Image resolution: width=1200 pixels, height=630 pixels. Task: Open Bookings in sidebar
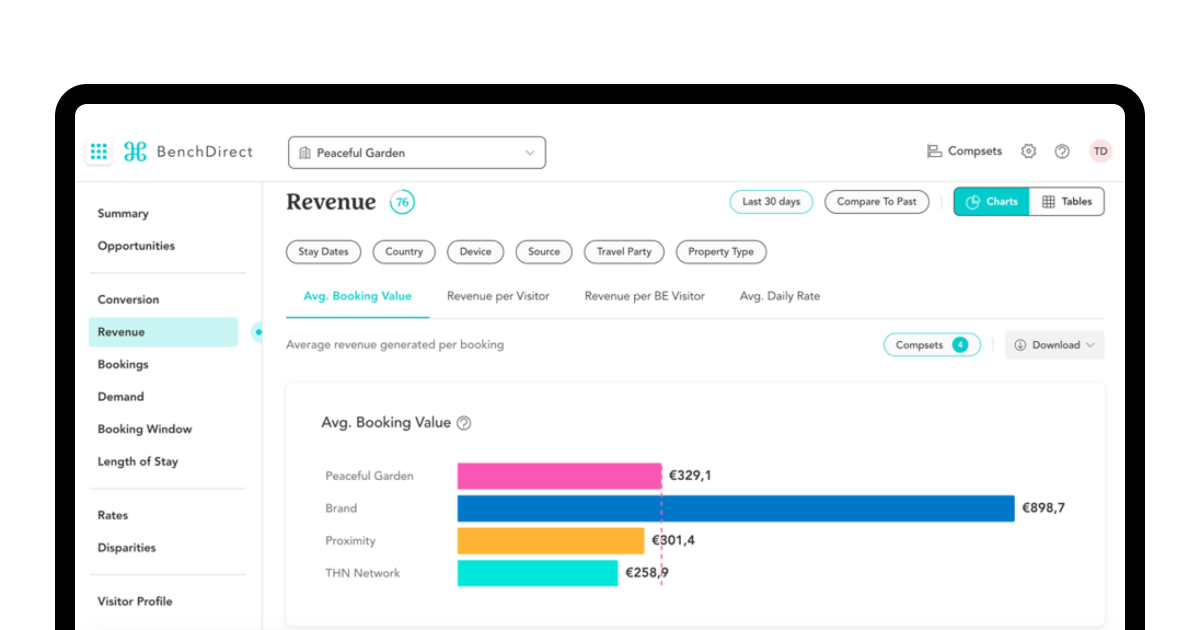123,365
